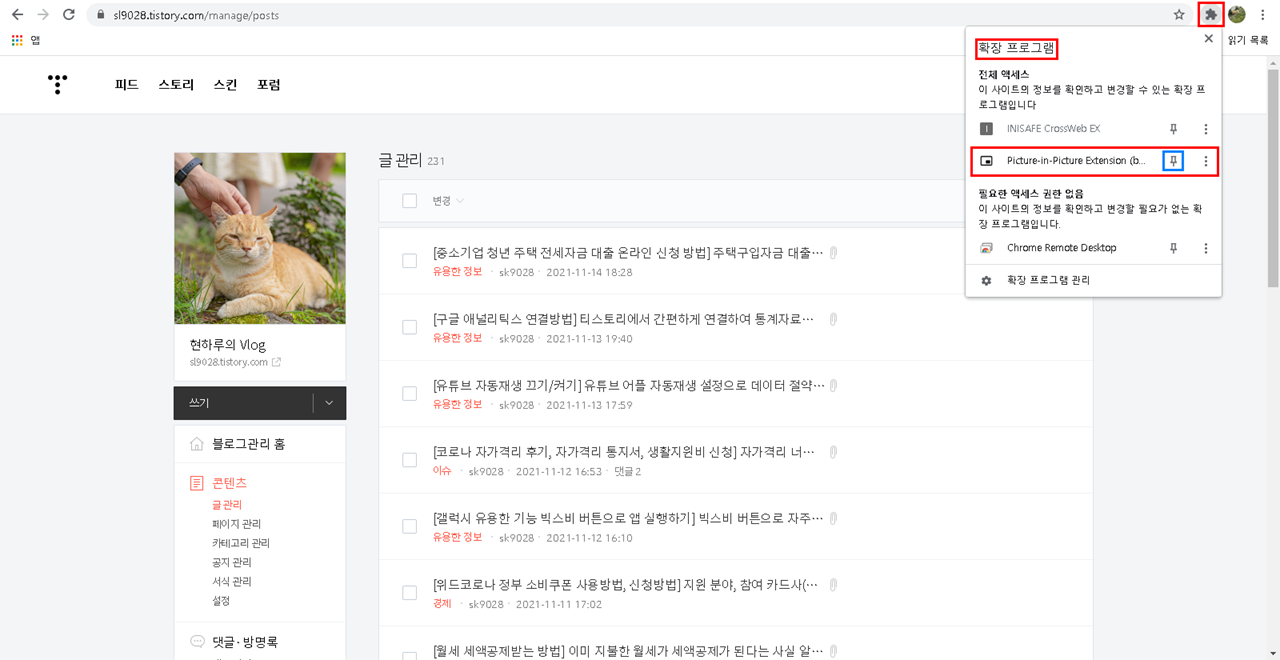Pin the INISAFE CrossWeb EX extension
Viewport: 1280px width, 660px height.
[1174, 129]
